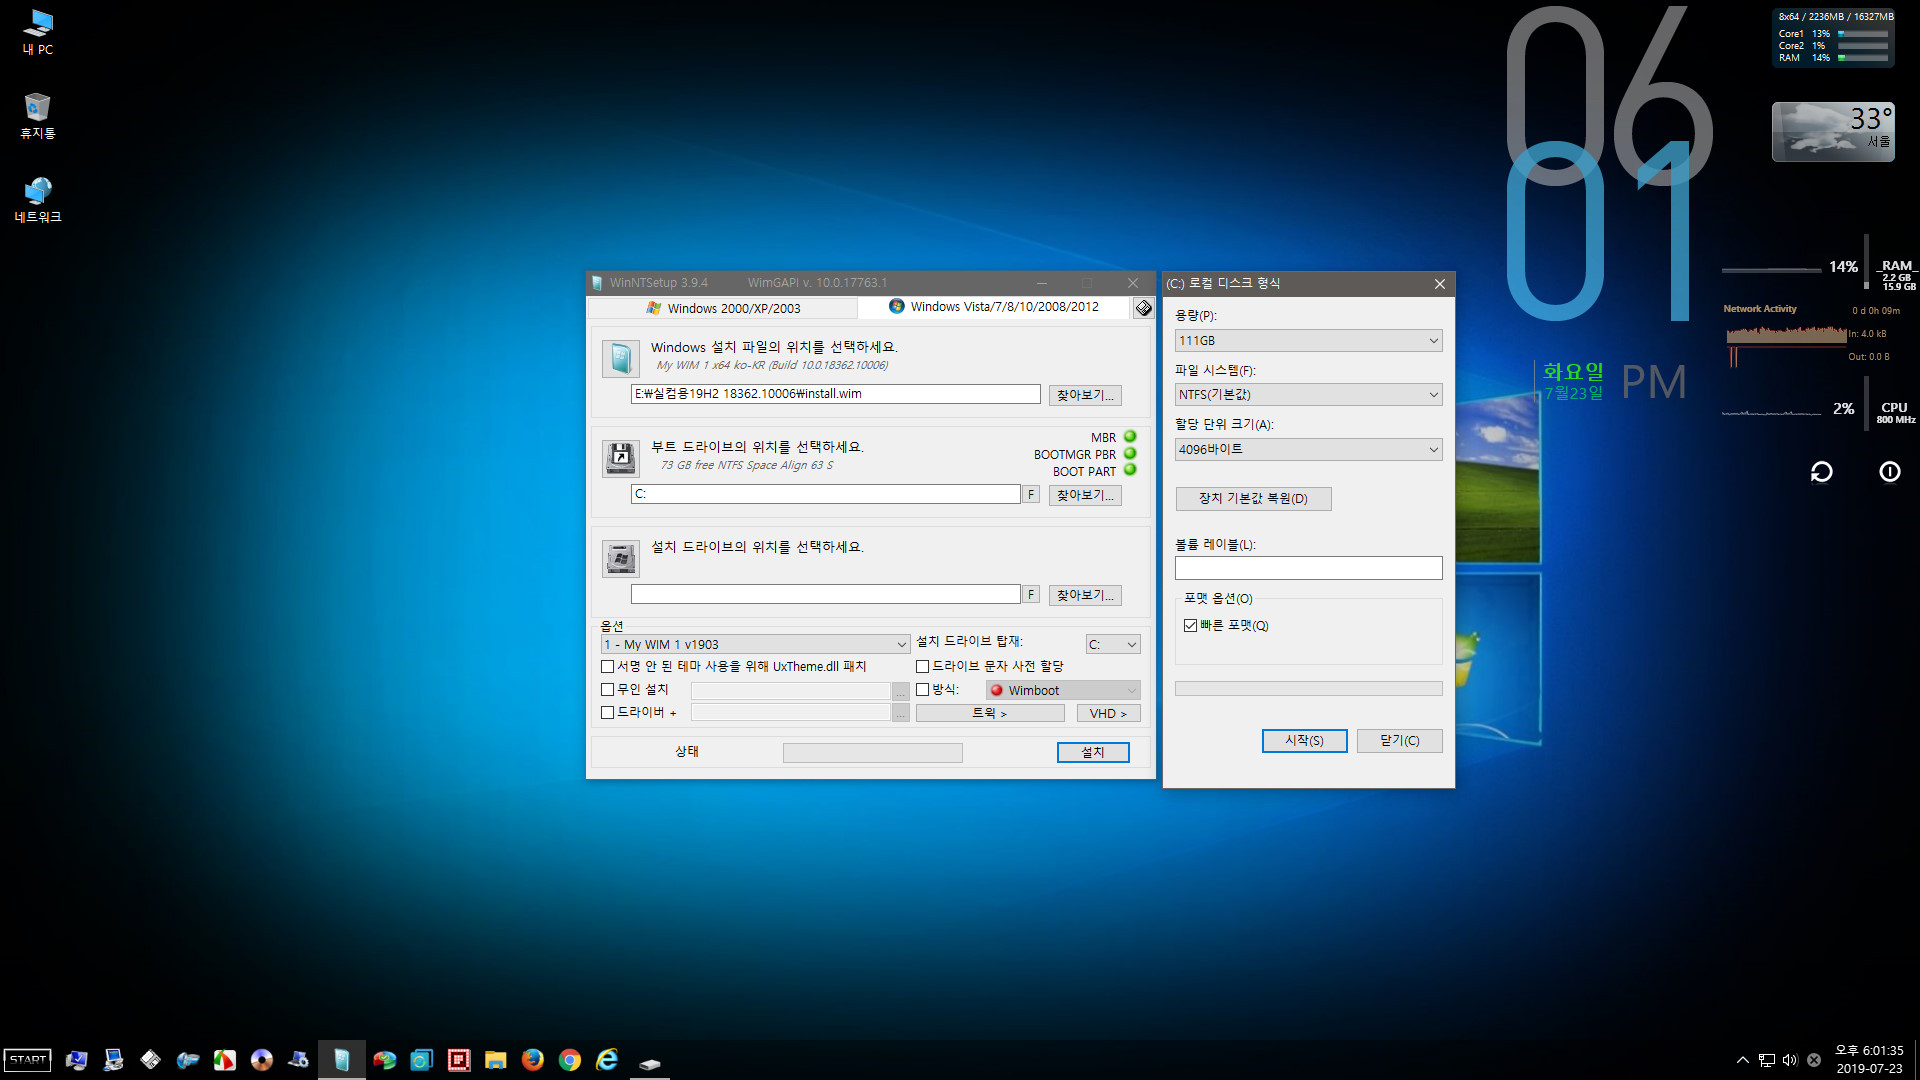This screenshot has height=1080, width=1920.
Task: Open the 할당 단위 크기 4096바이트 dropdown
Action: click(x=1308, y=449)
